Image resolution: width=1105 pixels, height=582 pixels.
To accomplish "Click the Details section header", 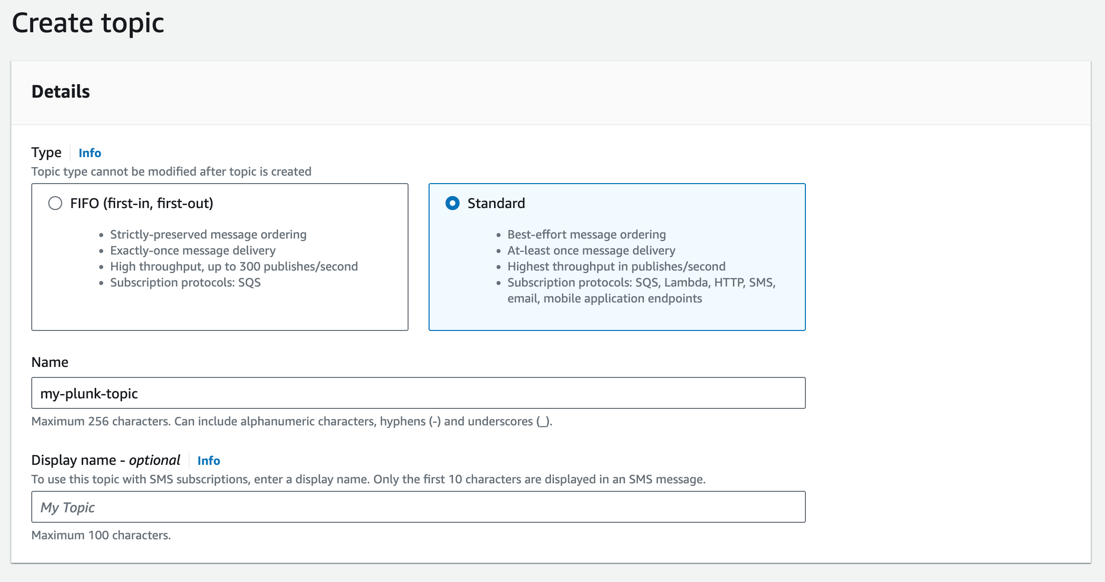I will (x=61, y=92).
